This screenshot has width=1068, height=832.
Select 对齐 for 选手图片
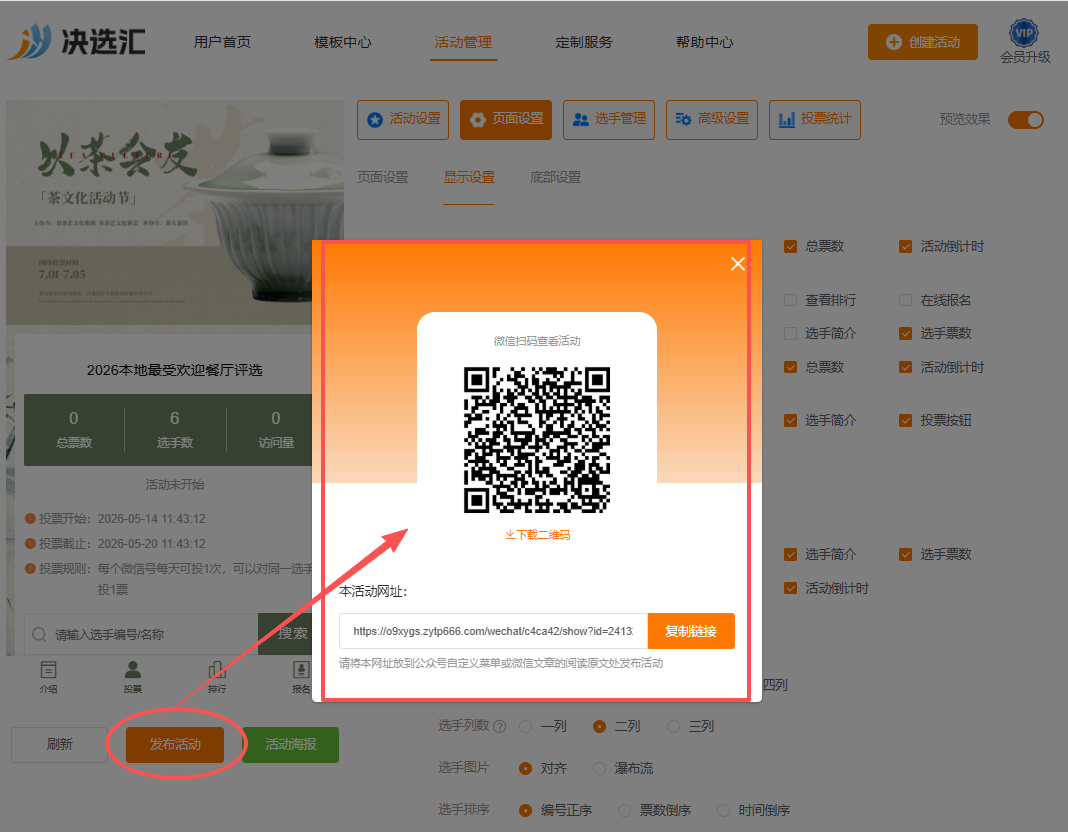(525, 769)
